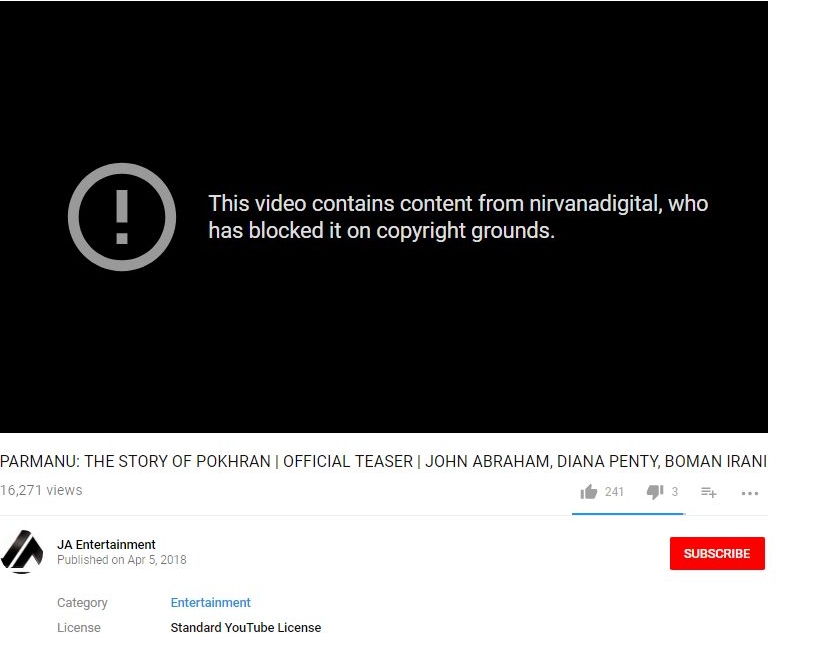
Task: Click the exclamation warning icon in player
Action: [x=122, y=217]
